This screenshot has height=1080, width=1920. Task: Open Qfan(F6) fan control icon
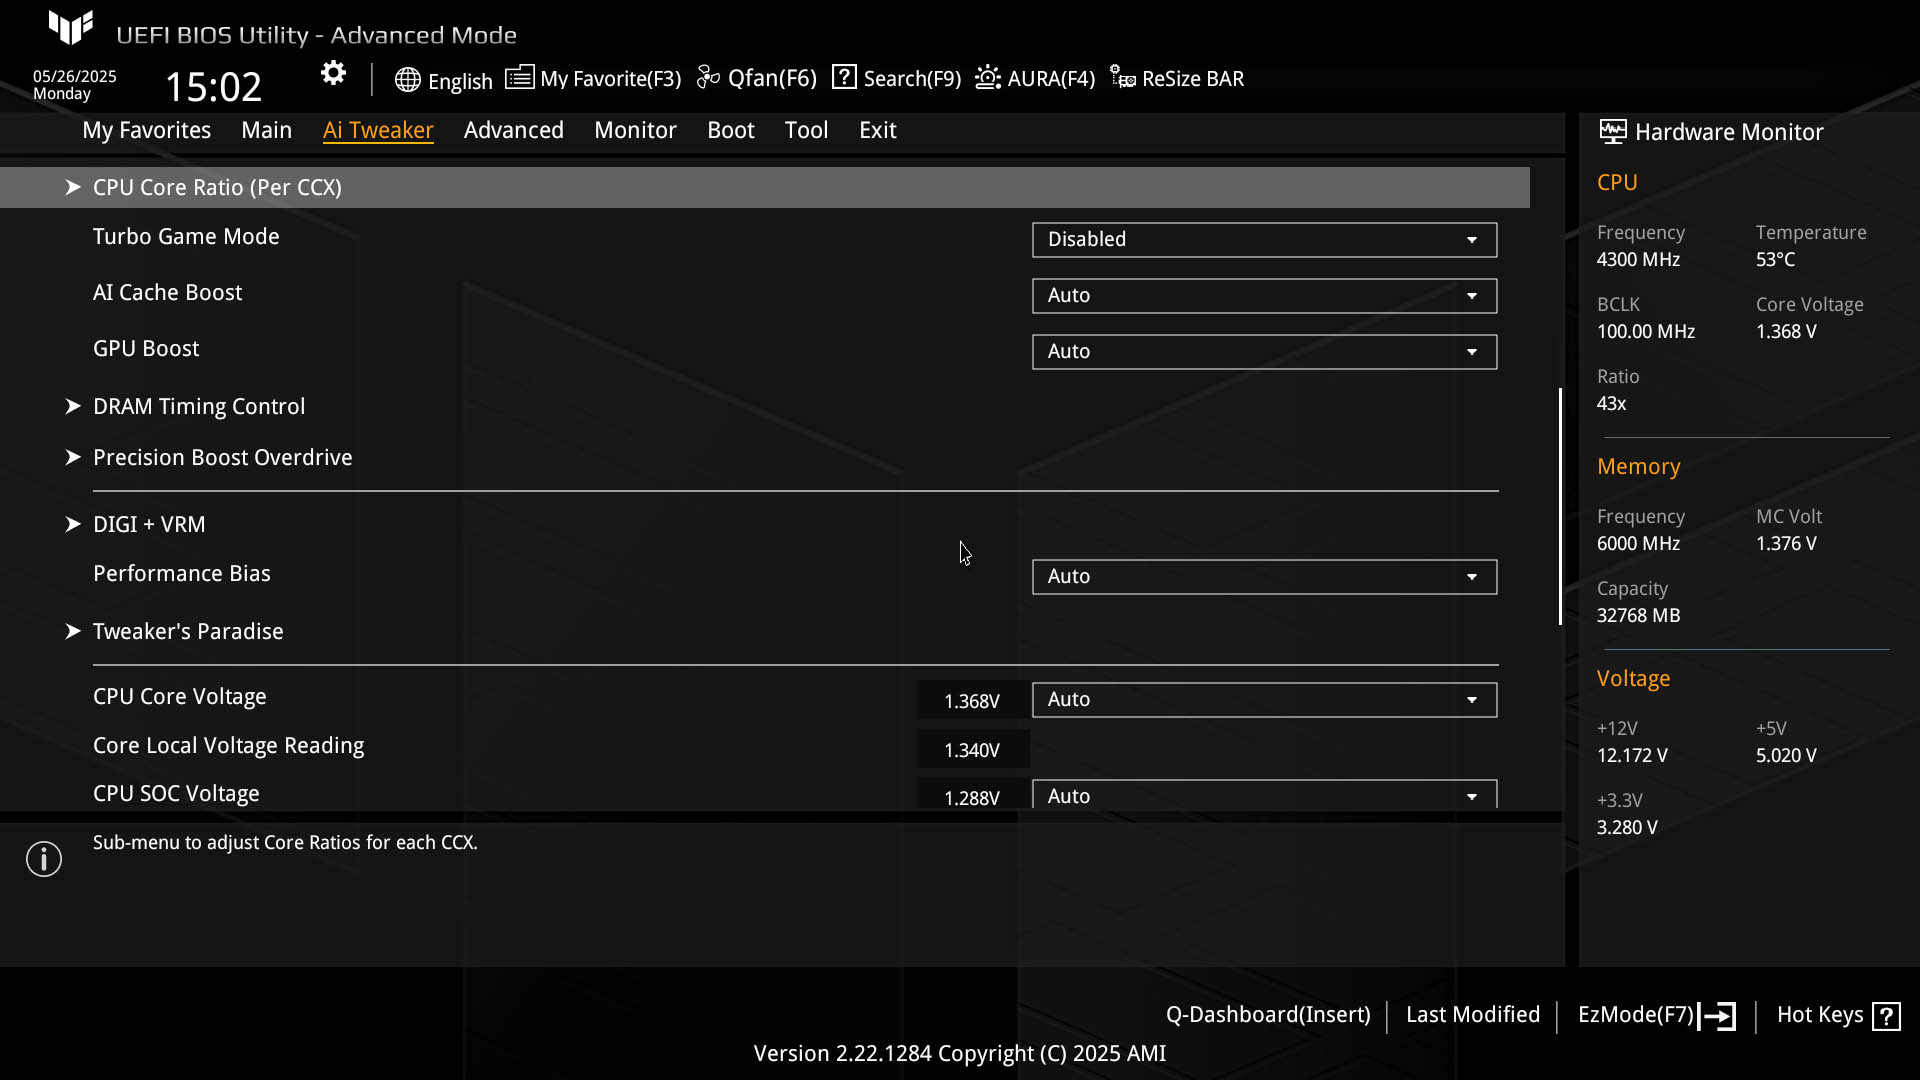[708, 78]
